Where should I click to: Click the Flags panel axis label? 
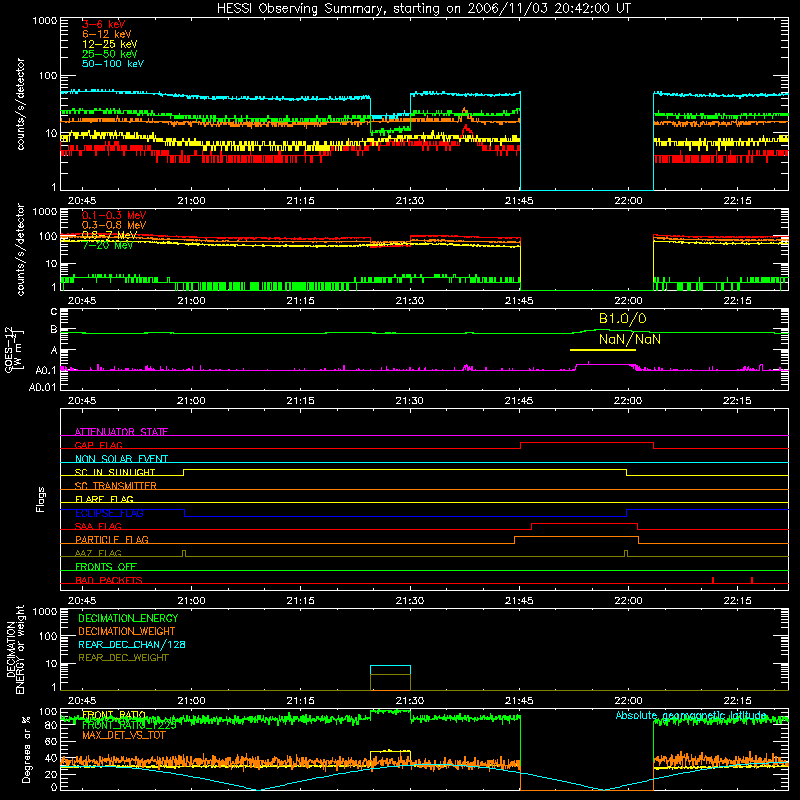click(40, 499)
